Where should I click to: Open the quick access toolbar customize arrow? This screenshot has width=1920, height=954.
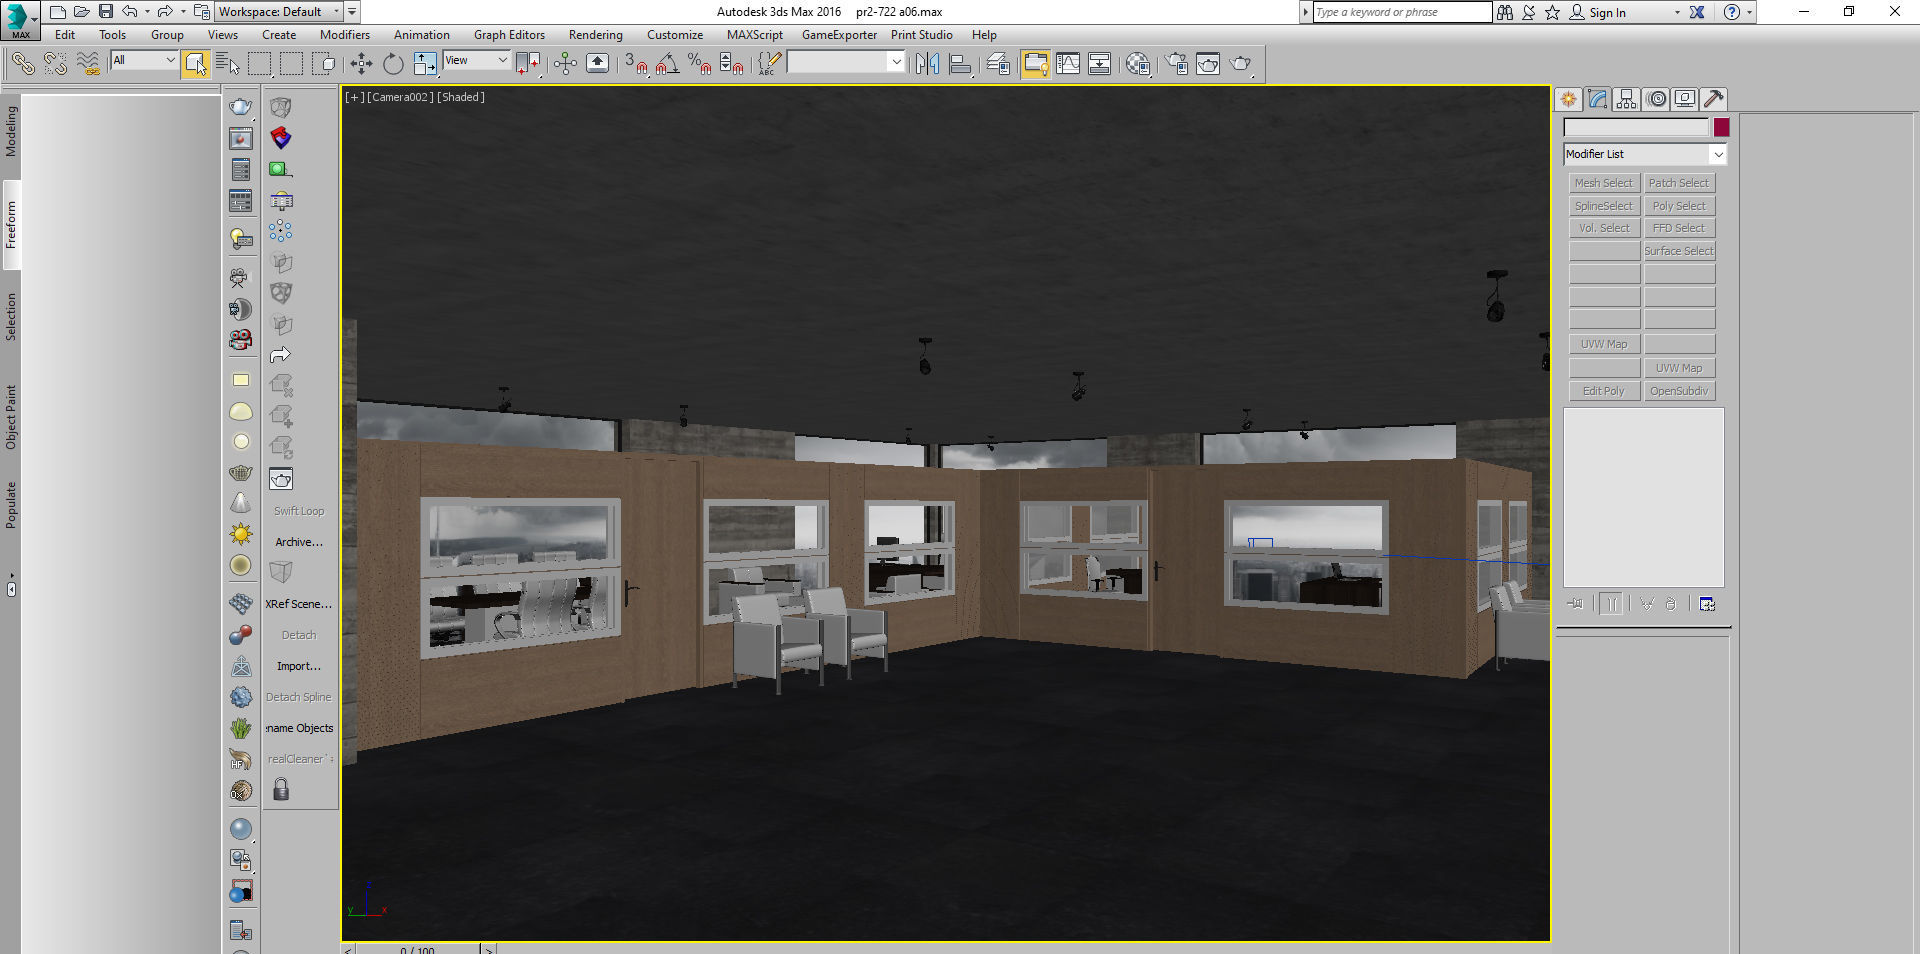[x=352, y=12]
